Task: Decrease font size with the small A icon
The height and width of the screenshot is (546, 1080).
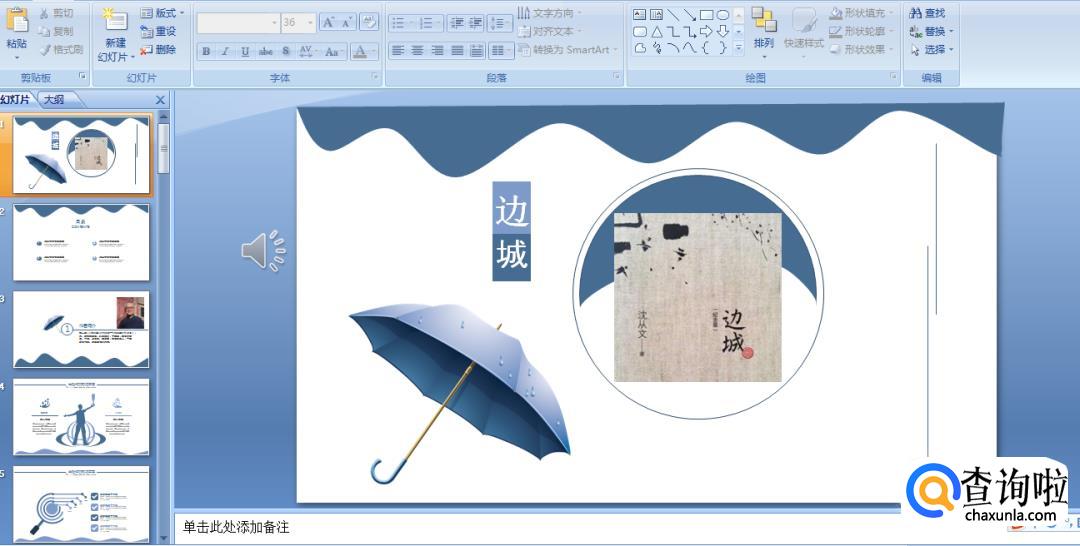Action: (x=346, y=23)
